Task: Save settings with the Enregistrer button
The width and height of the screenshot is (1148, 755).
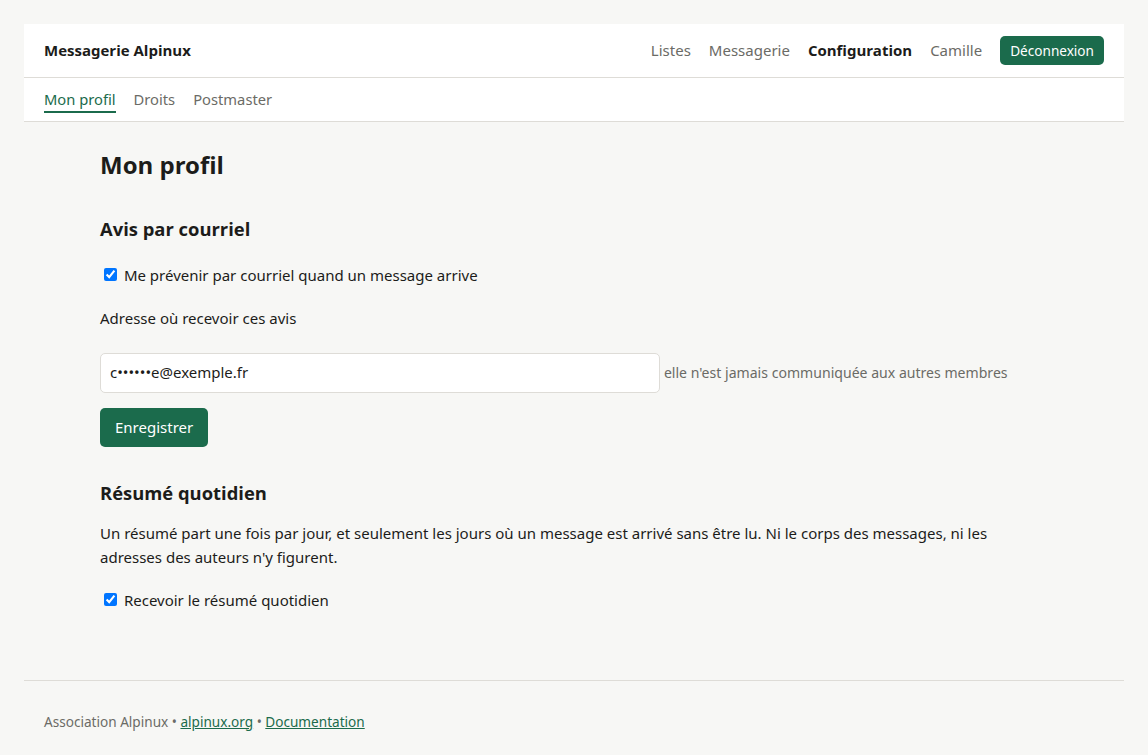Action: [154, 428]
